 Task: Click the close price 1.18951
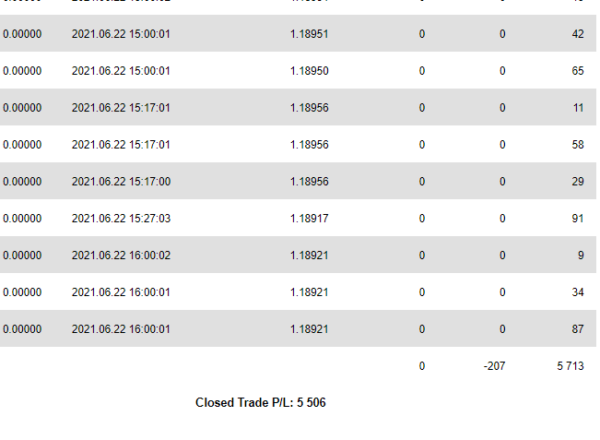click(309, 34)
